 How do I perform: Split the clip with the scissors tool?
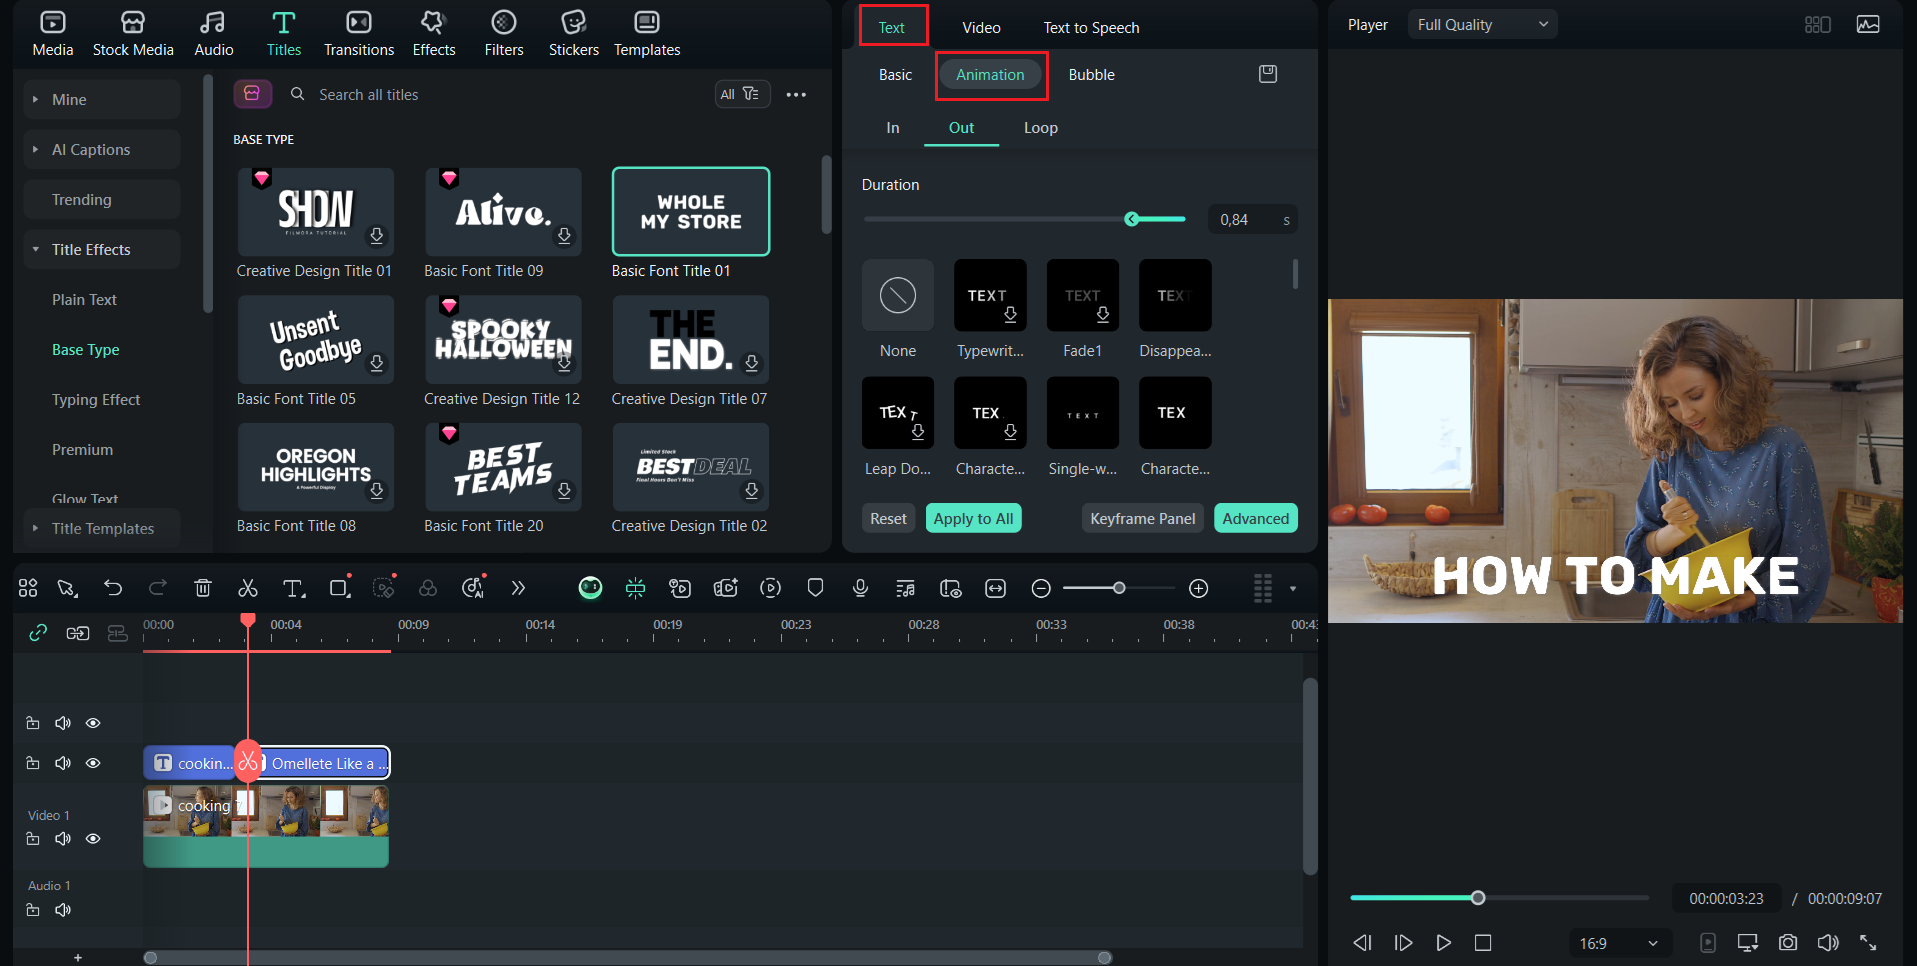tap(247, 588)
